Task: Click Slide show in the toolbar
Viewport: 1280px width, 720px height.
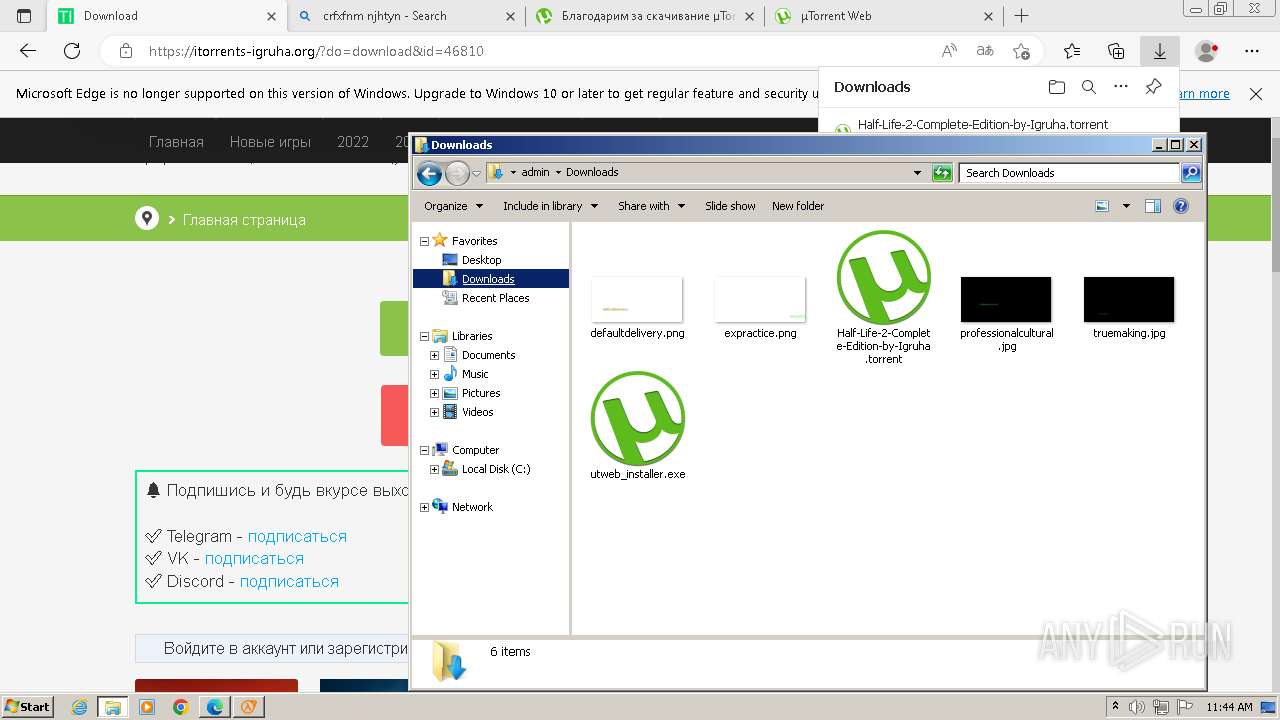Action: point(730,206)
